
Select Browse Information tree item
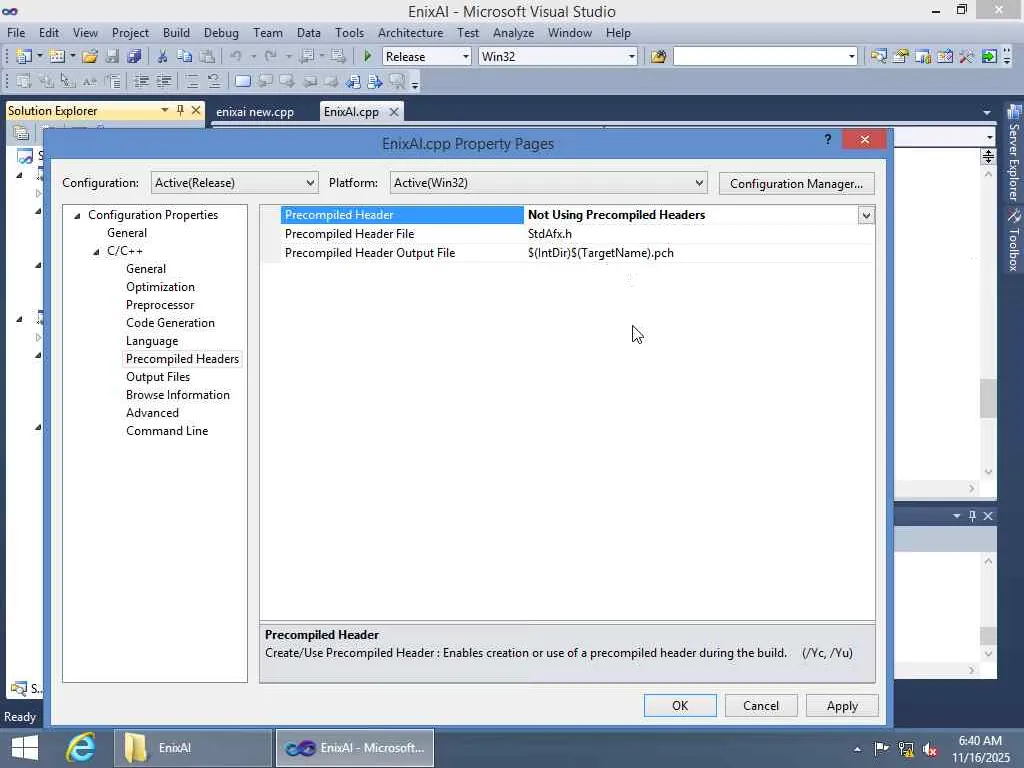[178, 395]
